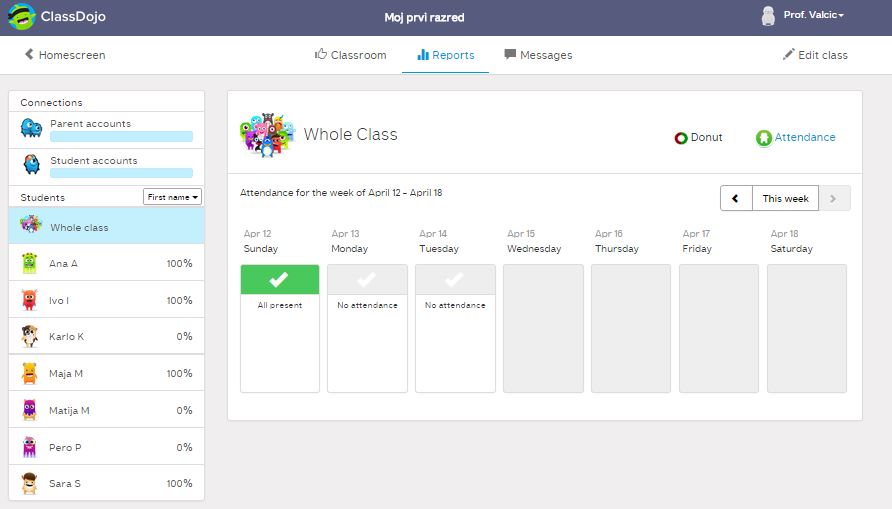Image resolution: width=892 pixels, height=509 pixels.
Task: Select Whole class in the student list
Action: point(79,227)
